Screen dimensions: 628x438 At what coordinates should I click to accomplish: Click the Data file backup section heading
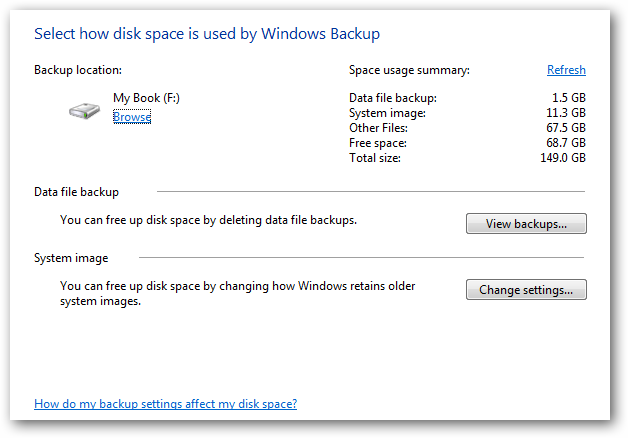point(76,192)
